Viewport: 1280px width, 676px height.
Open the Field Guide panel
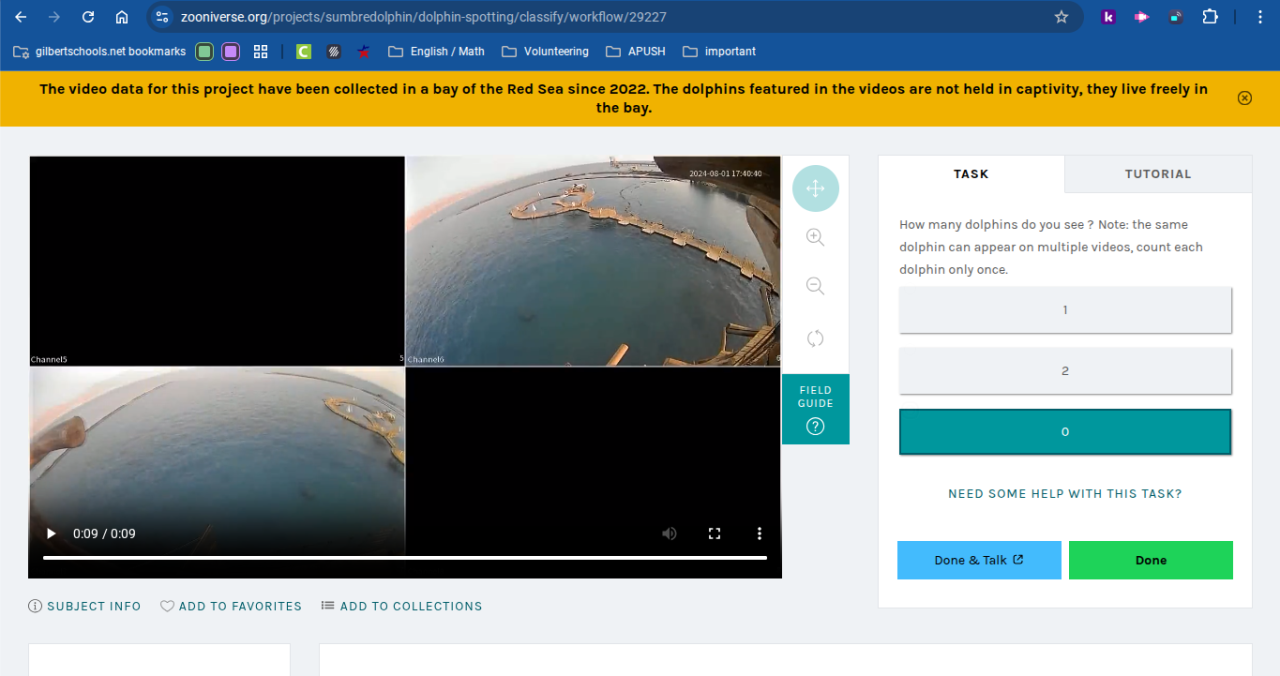click(815, 409)
